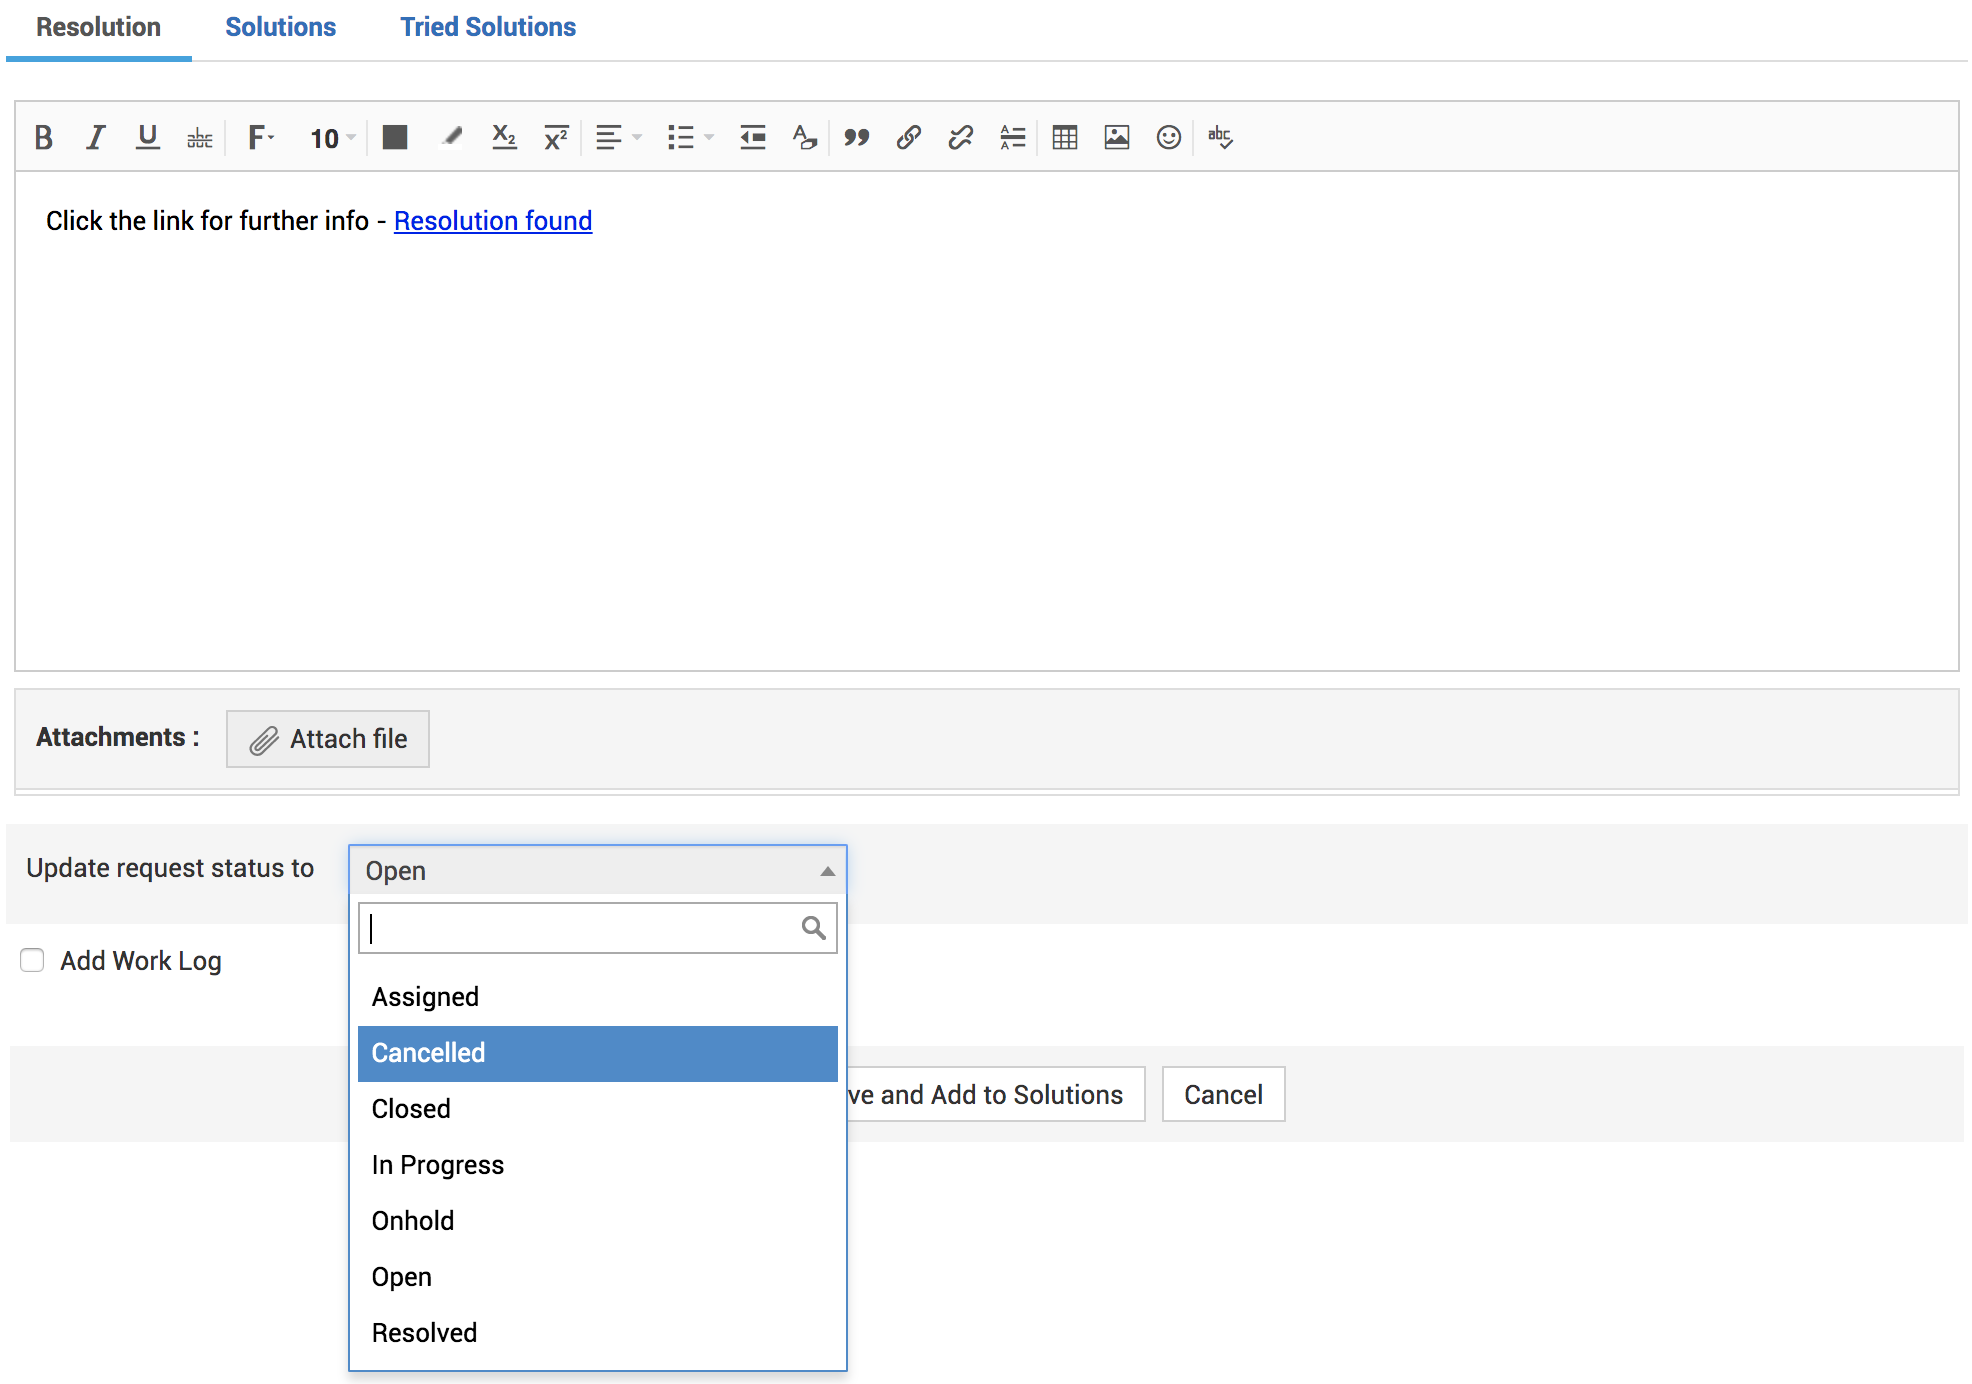
Task: Select Cancelled status option
Action: 598,1053
